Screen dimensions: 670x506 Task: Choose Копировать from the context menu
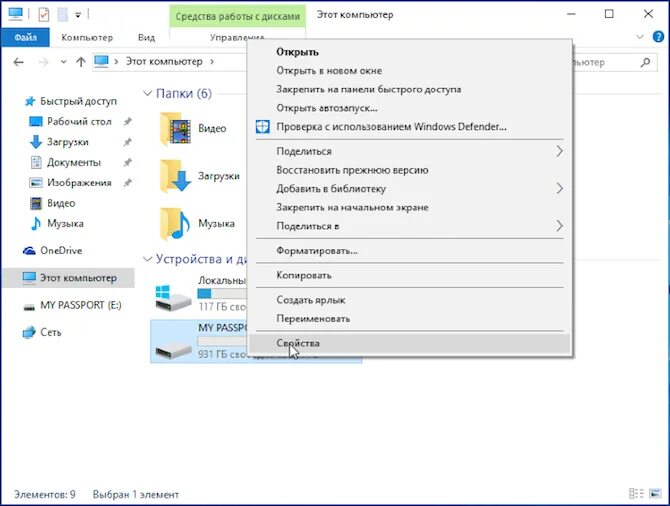tap(409, 275)
